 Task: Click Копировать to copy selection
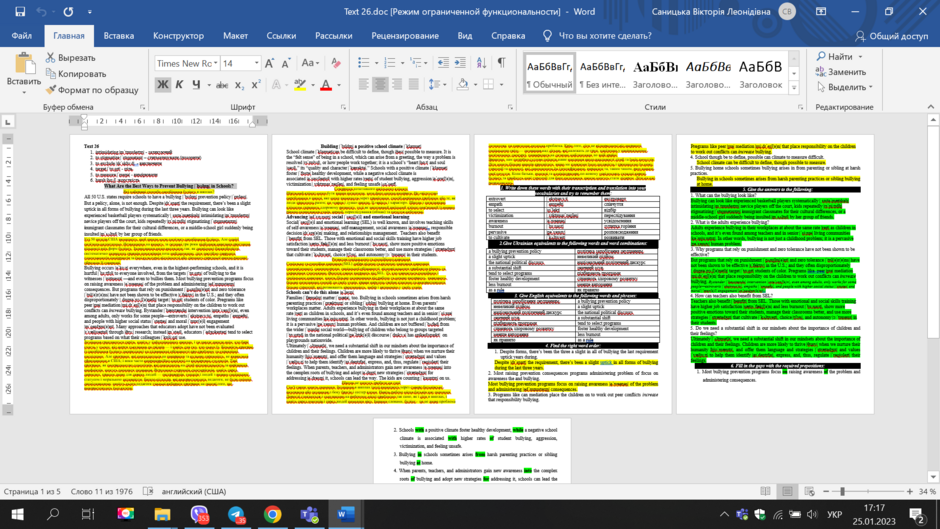pyautogui.click(x=76, y=74)
